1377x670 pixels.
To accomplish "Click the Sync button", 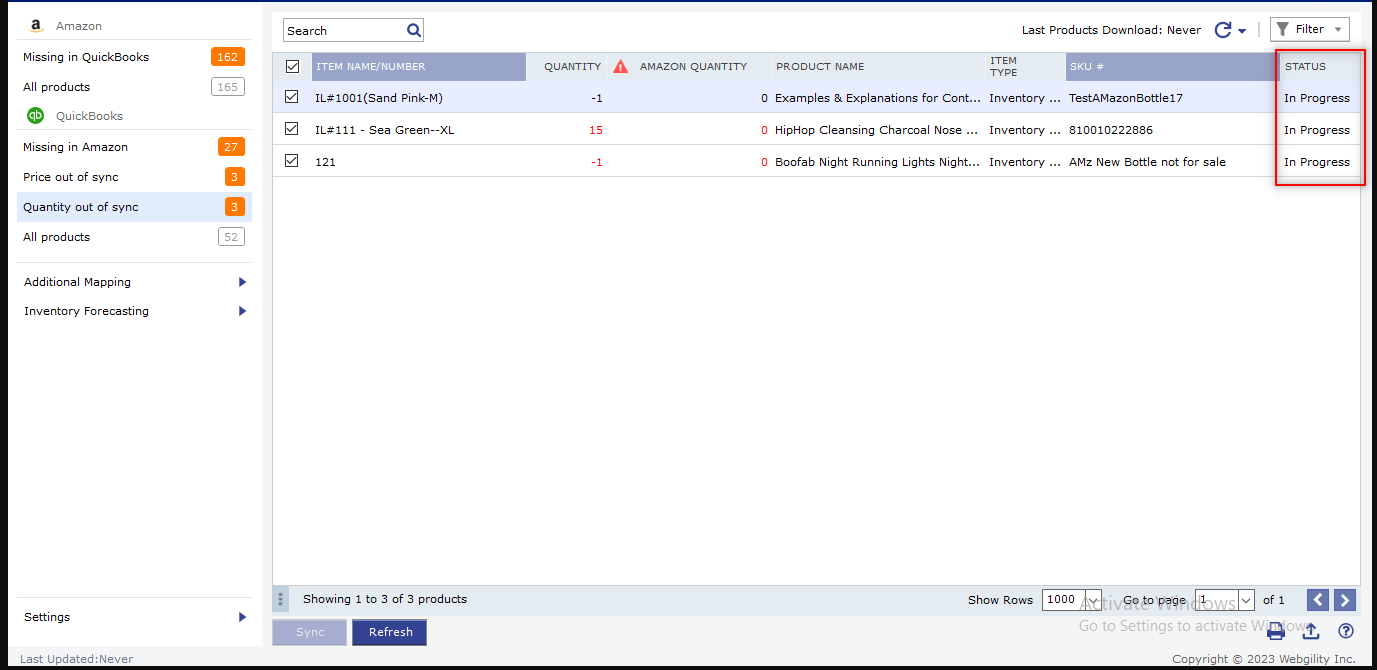I will [x=310, y=632].
